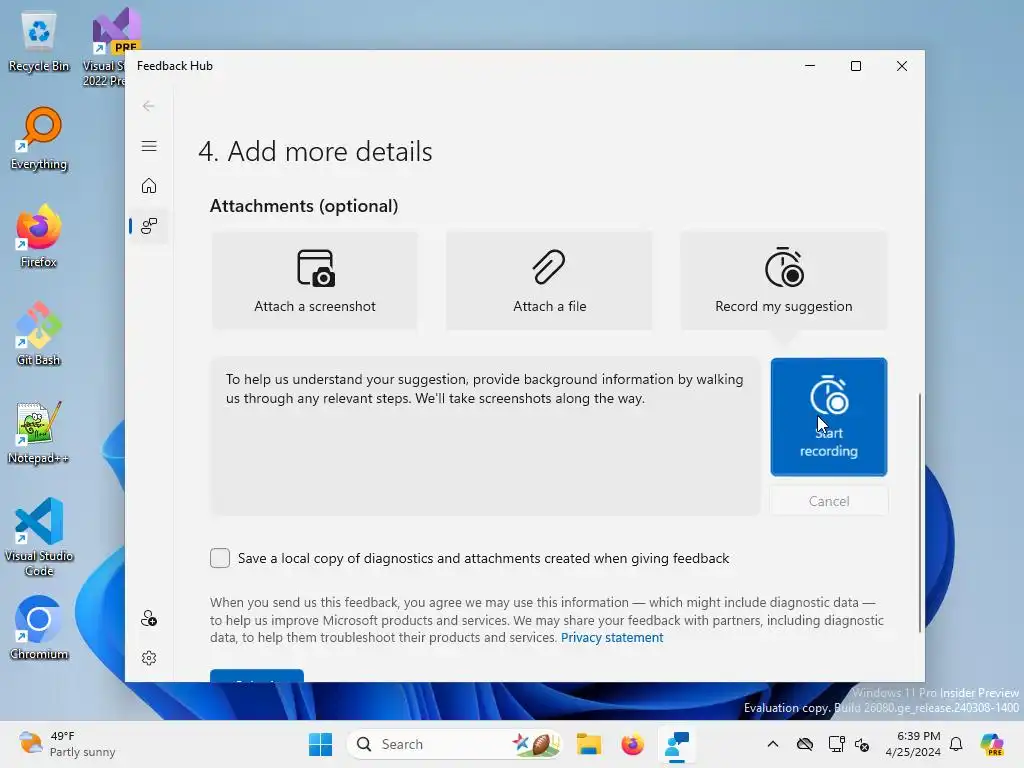This screenshot has width=1024, height=768.
Task: Go back using the back arrow
Action: [149, 106]
